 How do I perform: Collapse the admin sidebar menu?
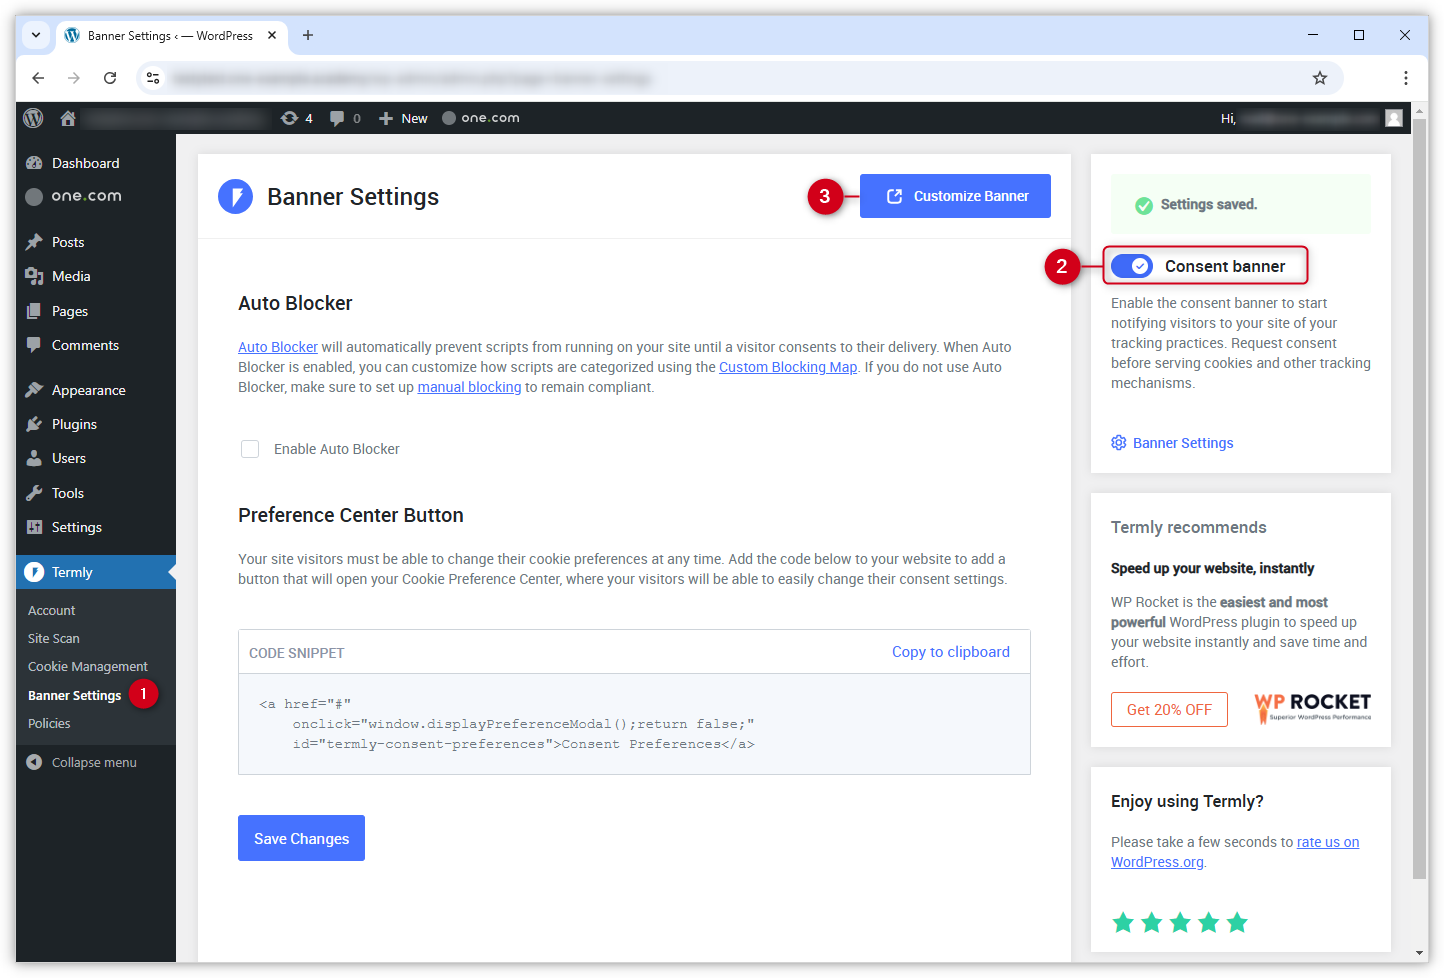click(90, 761)
